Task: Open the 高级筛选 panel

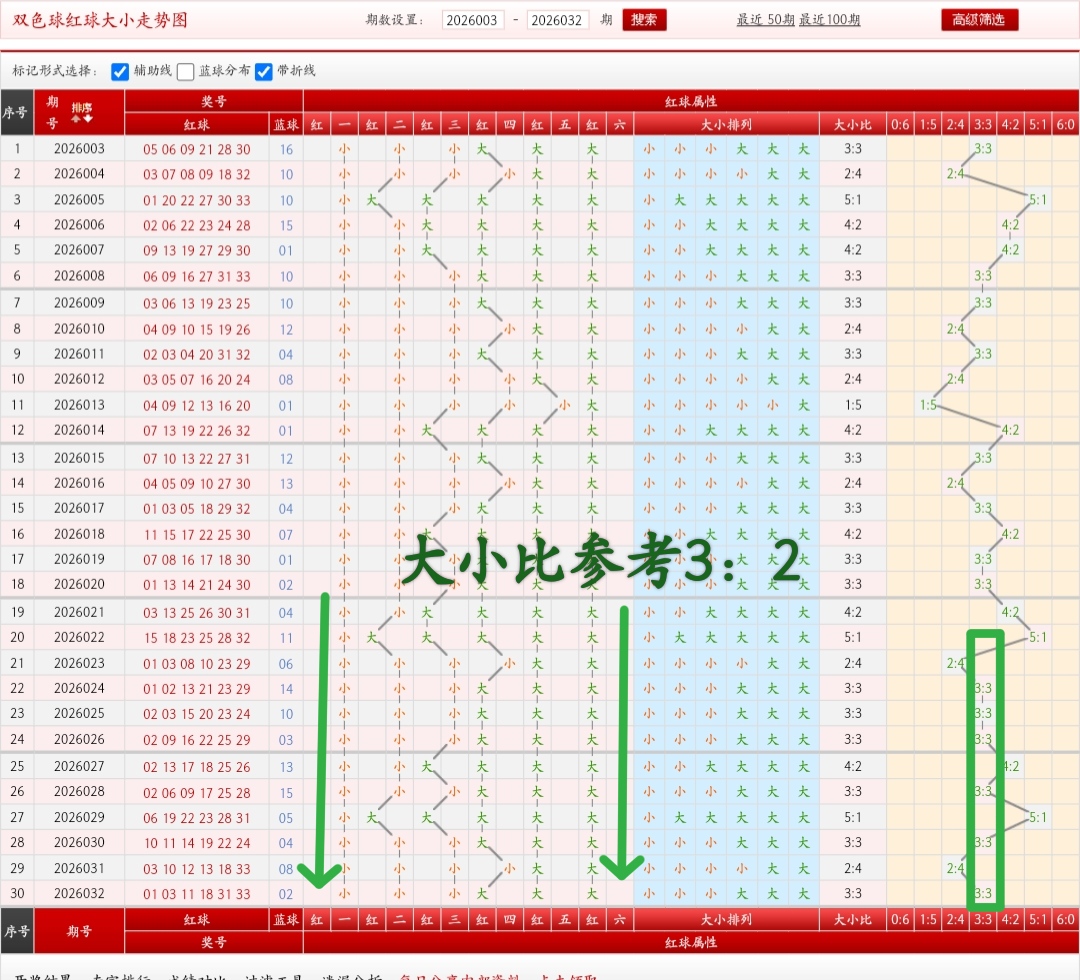Action: click(x=978, y=19)
